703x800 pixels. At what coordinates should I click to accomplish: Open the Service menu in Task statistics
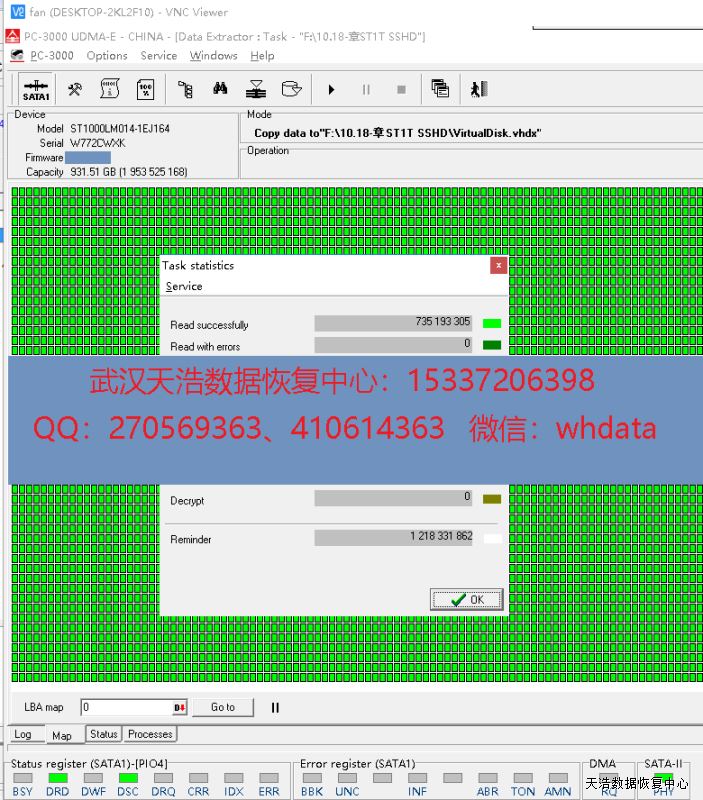coord(184,287)
